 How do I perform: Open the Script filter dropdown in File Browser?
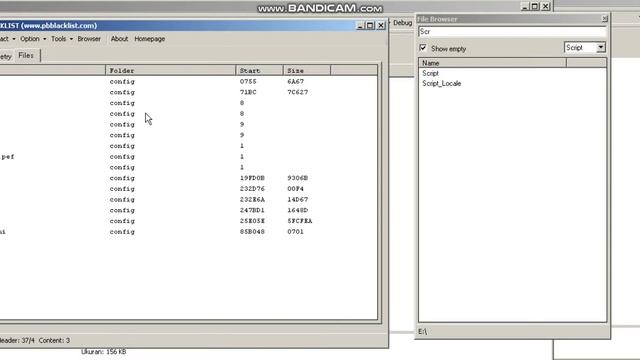coord(600,48)
